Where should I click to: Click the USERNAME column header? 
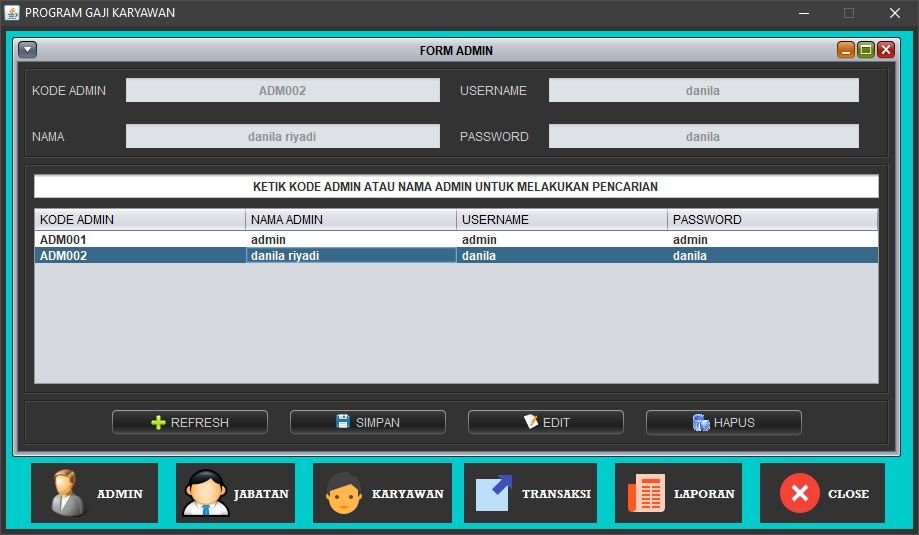pyautogui.click(x=562, y=219)
